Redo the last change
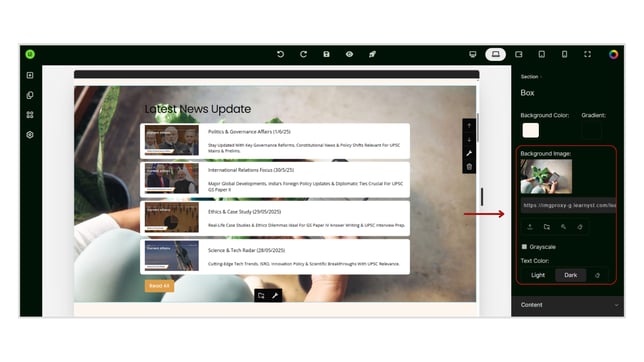Screen dimensions: 644x362 (304, 54)
